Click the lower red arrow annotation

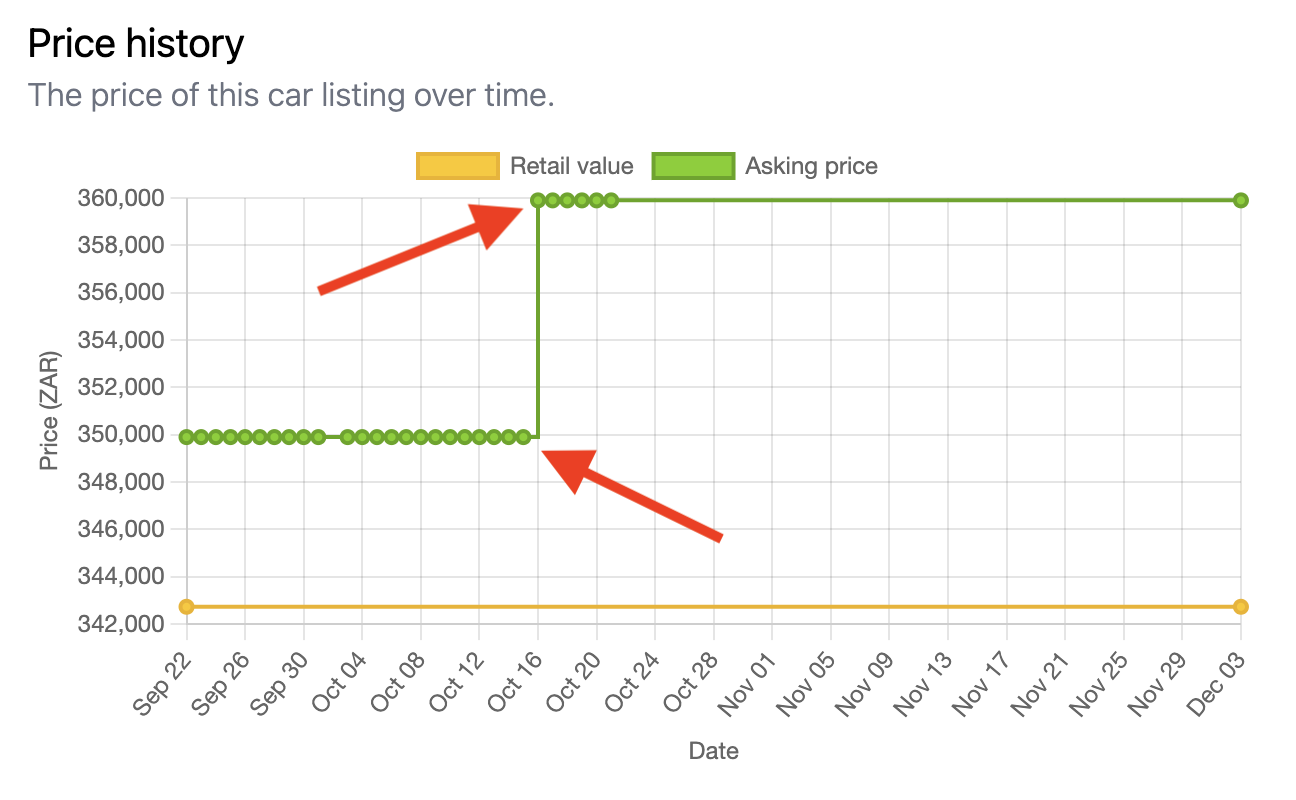pos(632,495)
